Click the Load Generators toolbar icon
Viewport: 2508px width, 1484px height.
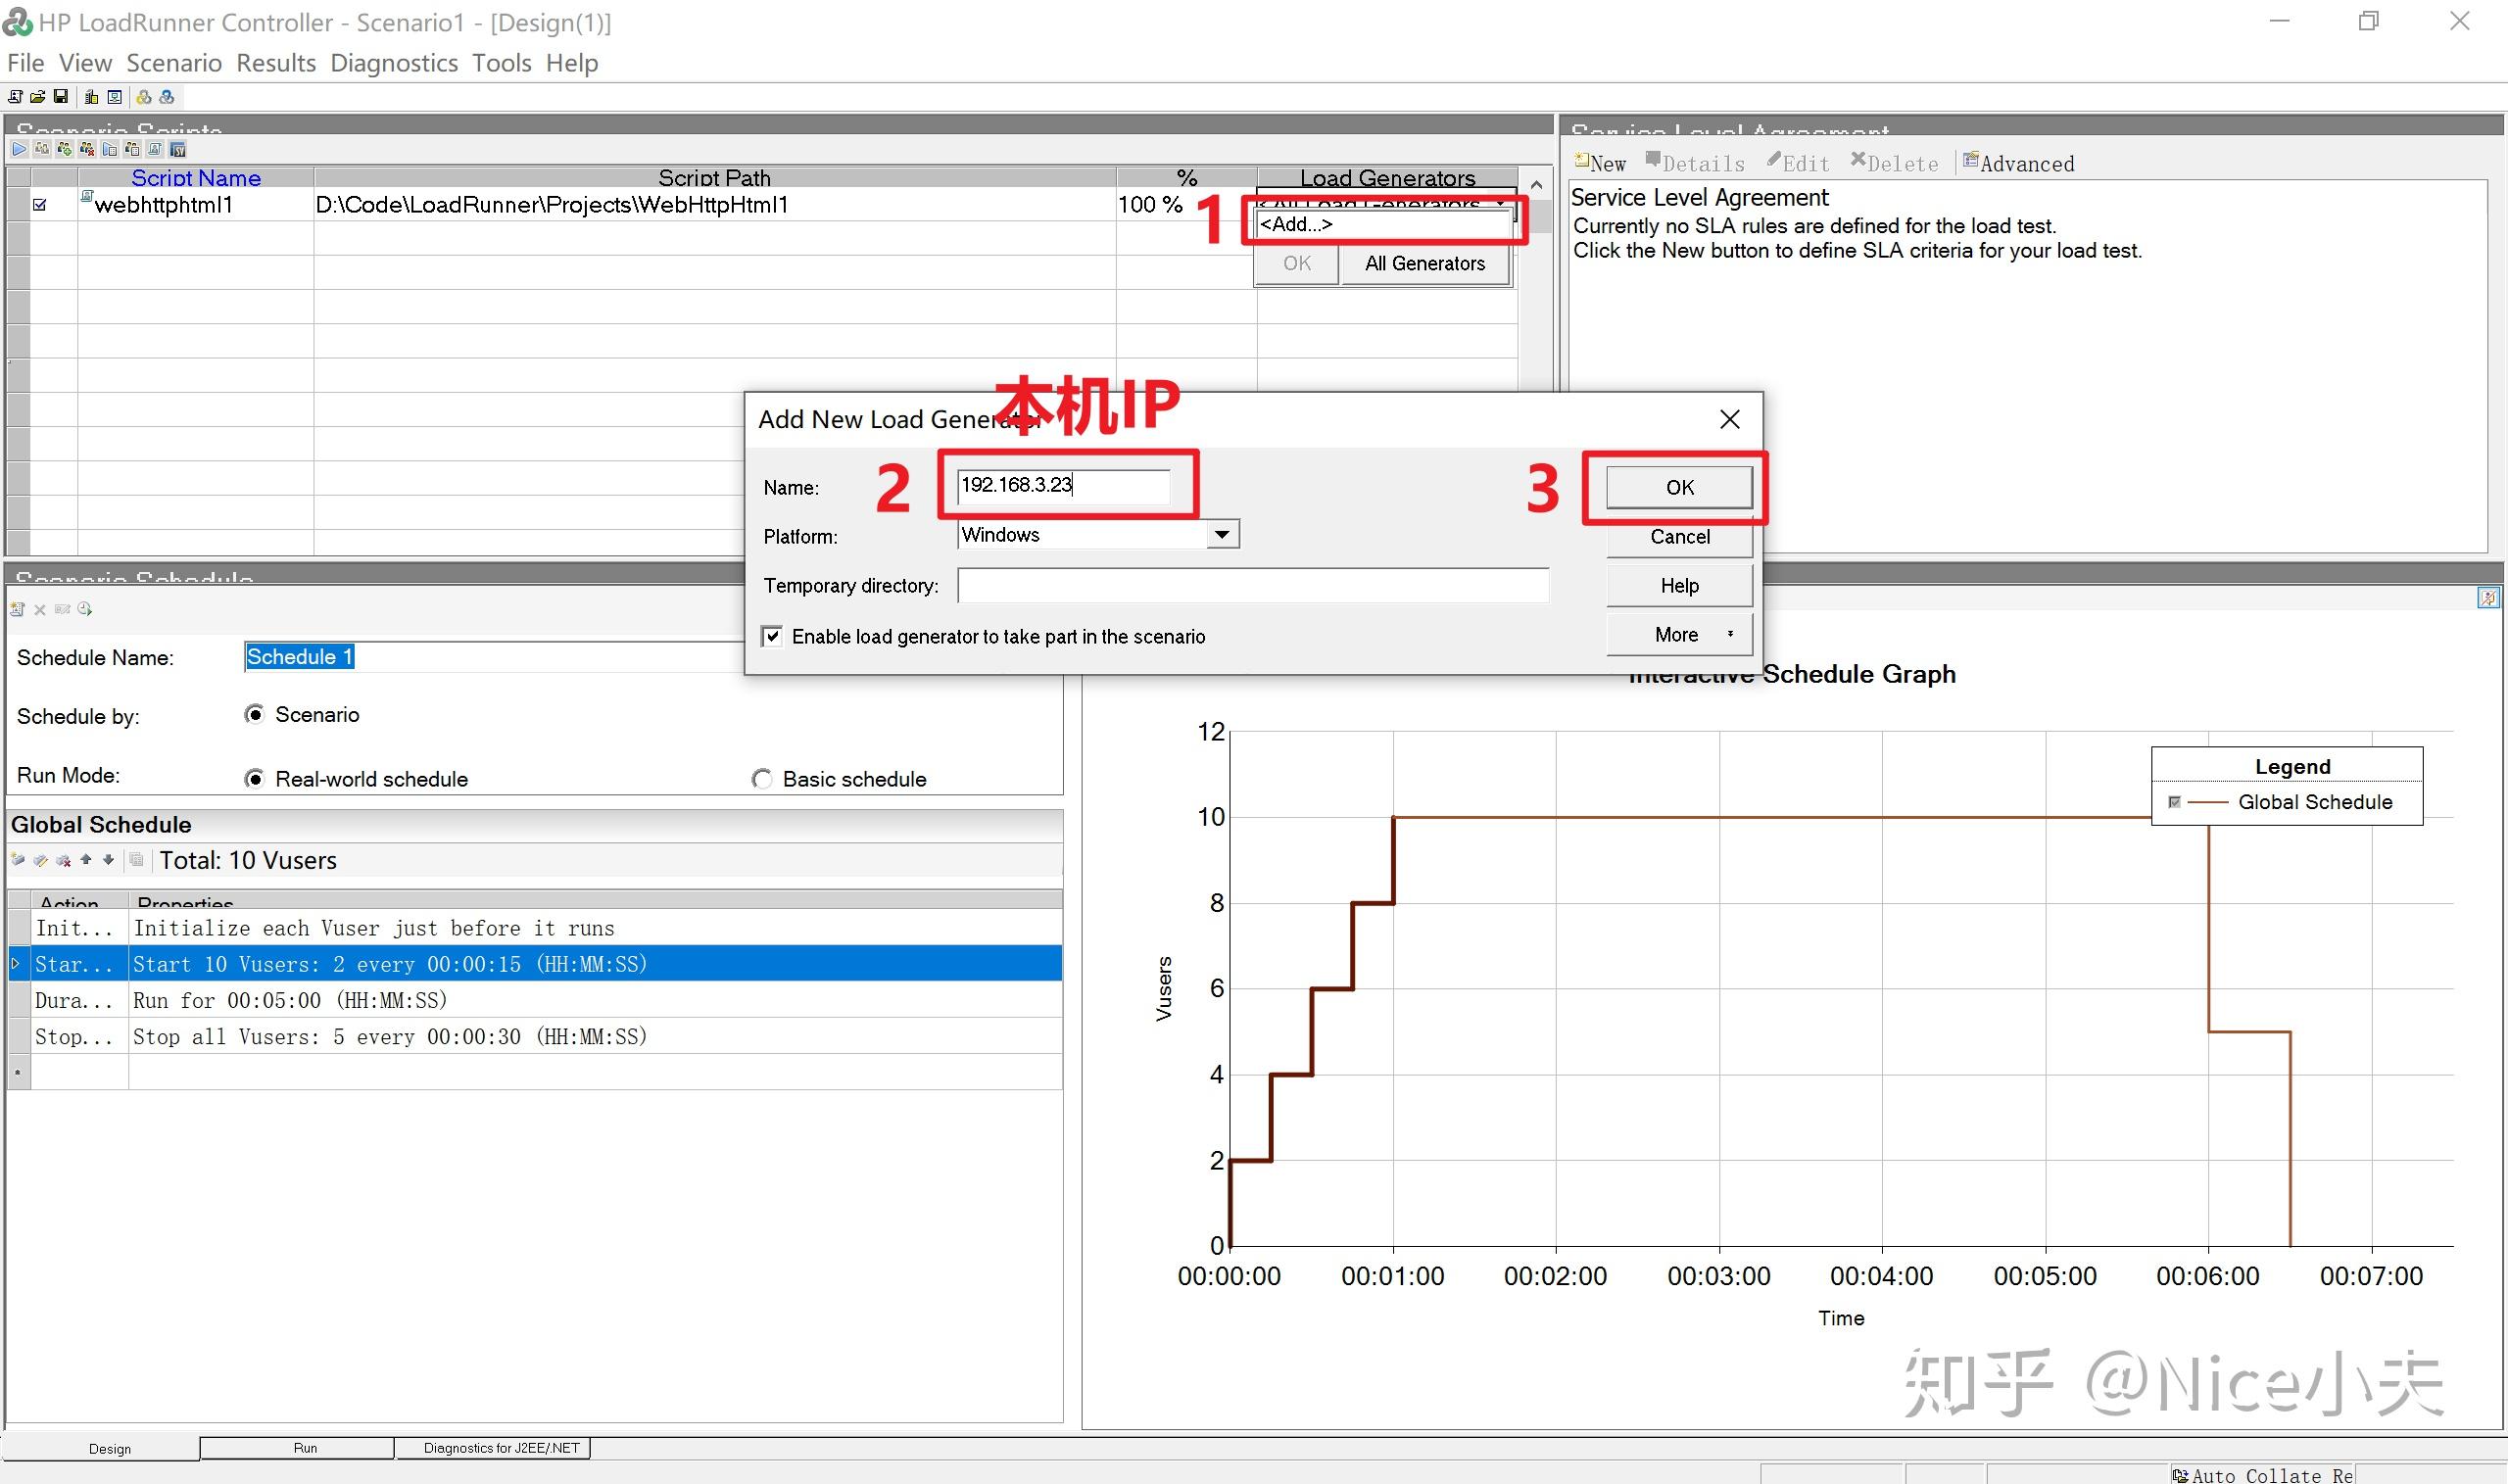tap(91, 97)
